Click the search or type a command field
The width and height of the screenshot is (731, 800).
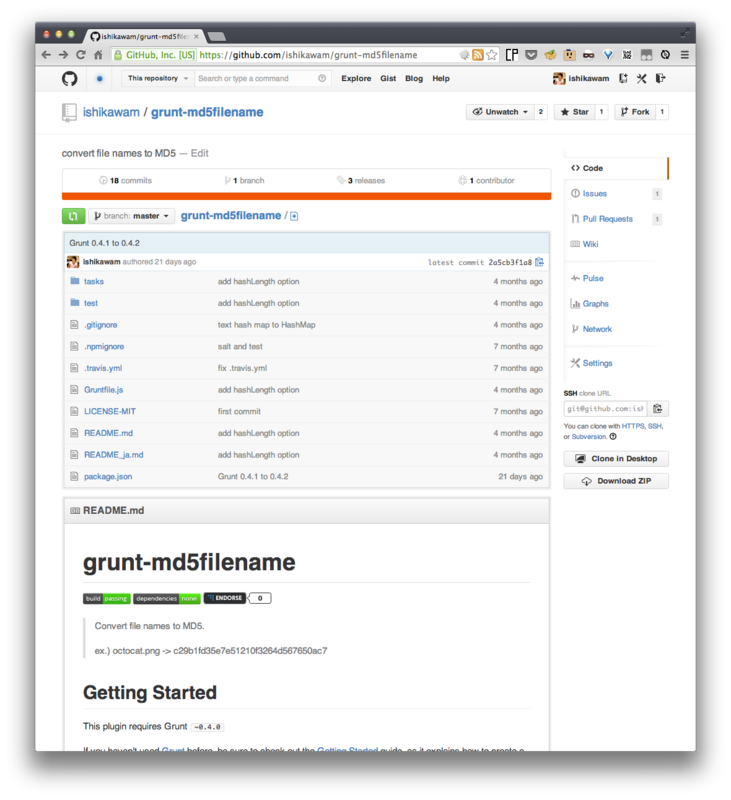point(263,79)
